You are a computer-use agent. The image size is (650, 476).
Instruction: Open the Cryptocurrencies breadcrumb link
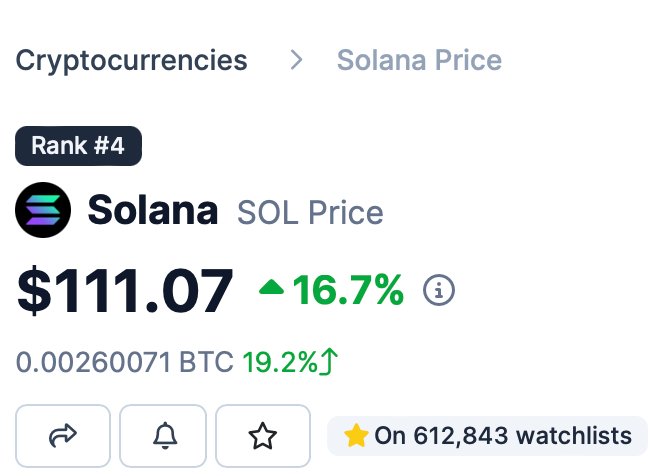point(131,60)
